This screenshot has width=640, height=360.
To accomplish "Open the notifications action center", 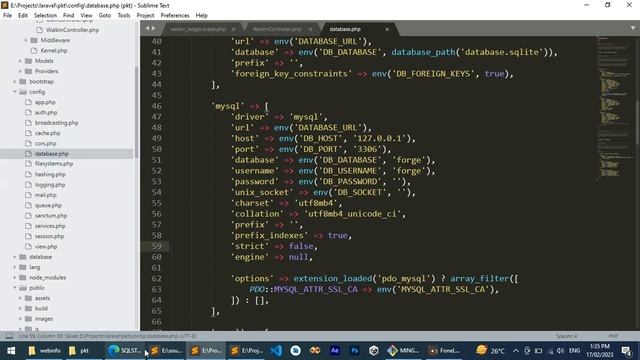I will click(626, 351).
